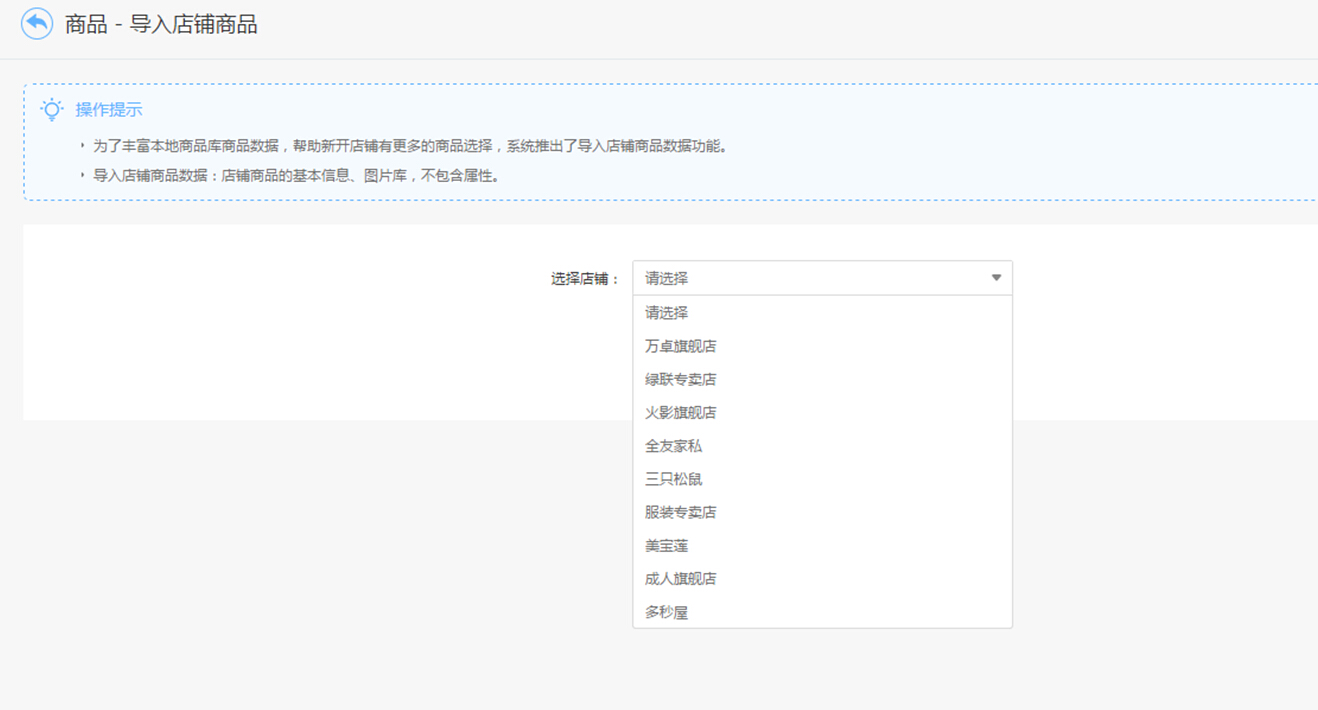Viewport: 1318px width, 710px height.
Task: Click the tip starting 导入店铺商品数据
Action: [x=296, y=176]
